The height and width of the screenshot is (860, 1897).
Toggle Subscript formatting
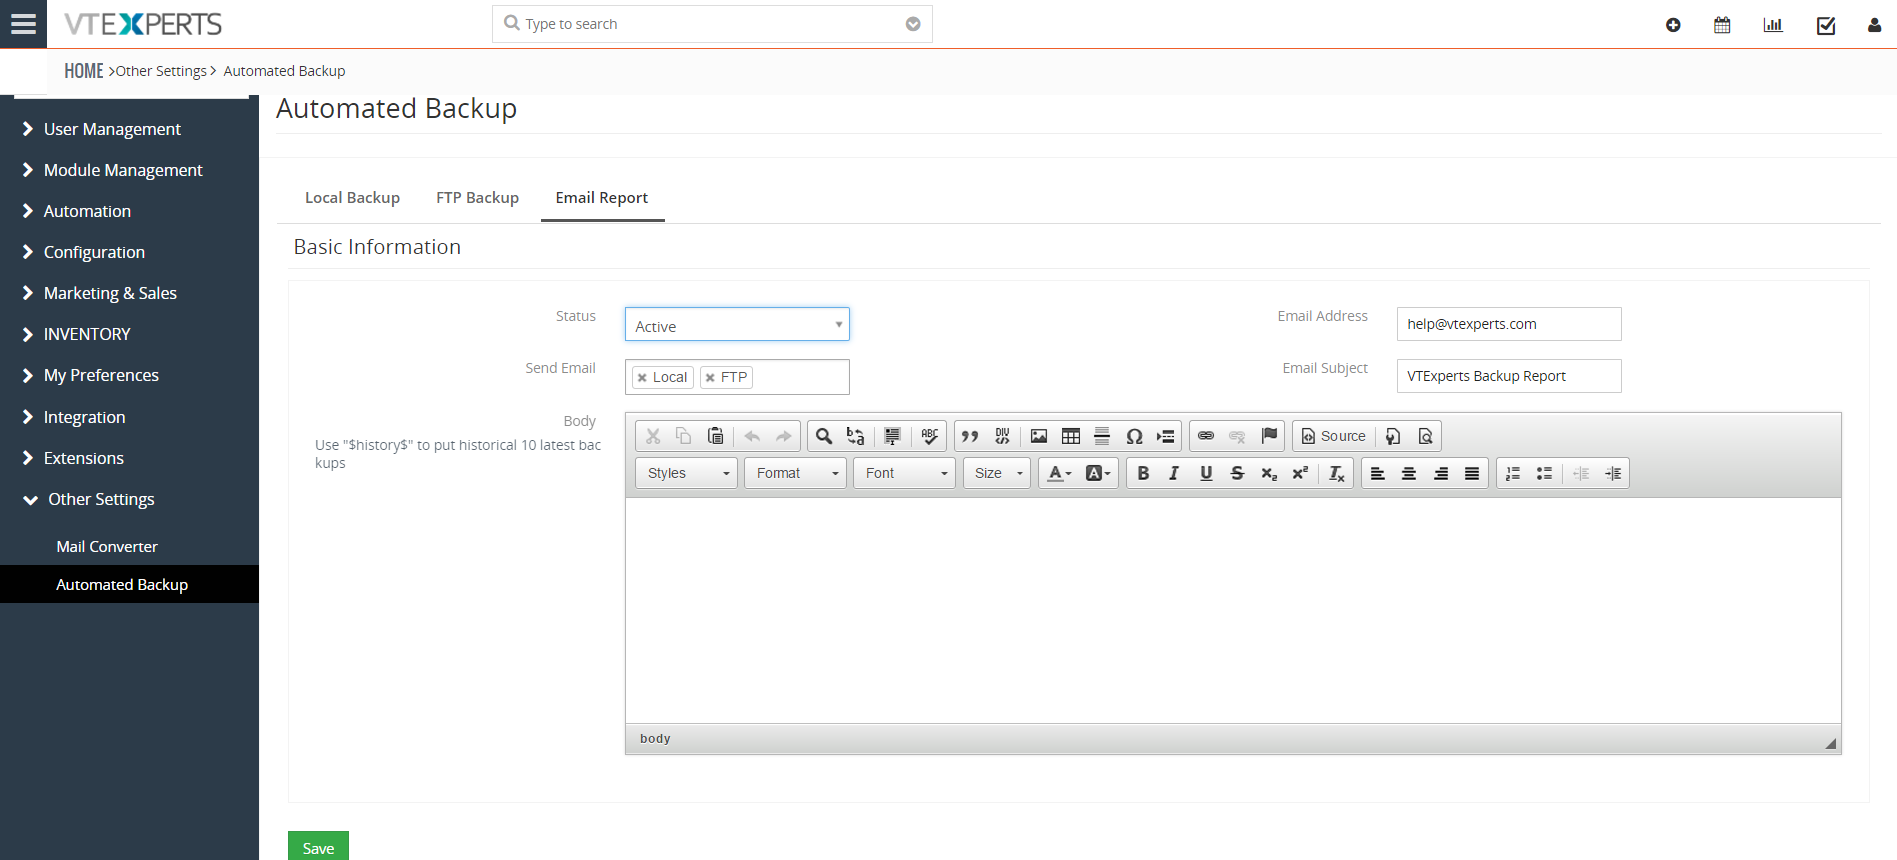coord(1269,473)
